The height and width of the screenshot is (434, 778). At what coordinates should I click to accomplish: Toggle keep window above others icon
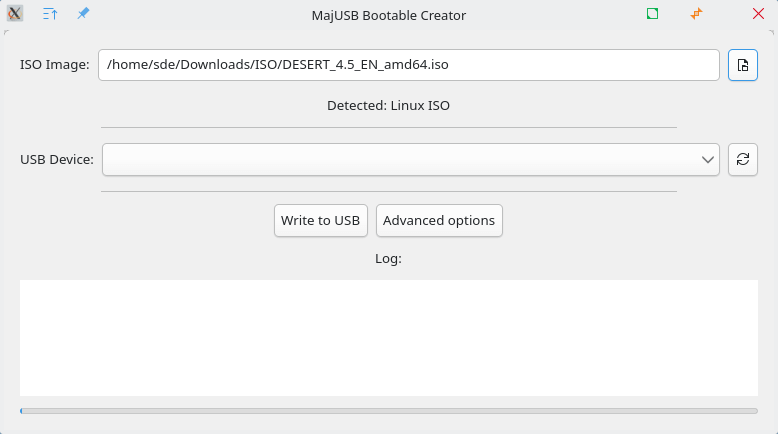[x=50, y=15]
